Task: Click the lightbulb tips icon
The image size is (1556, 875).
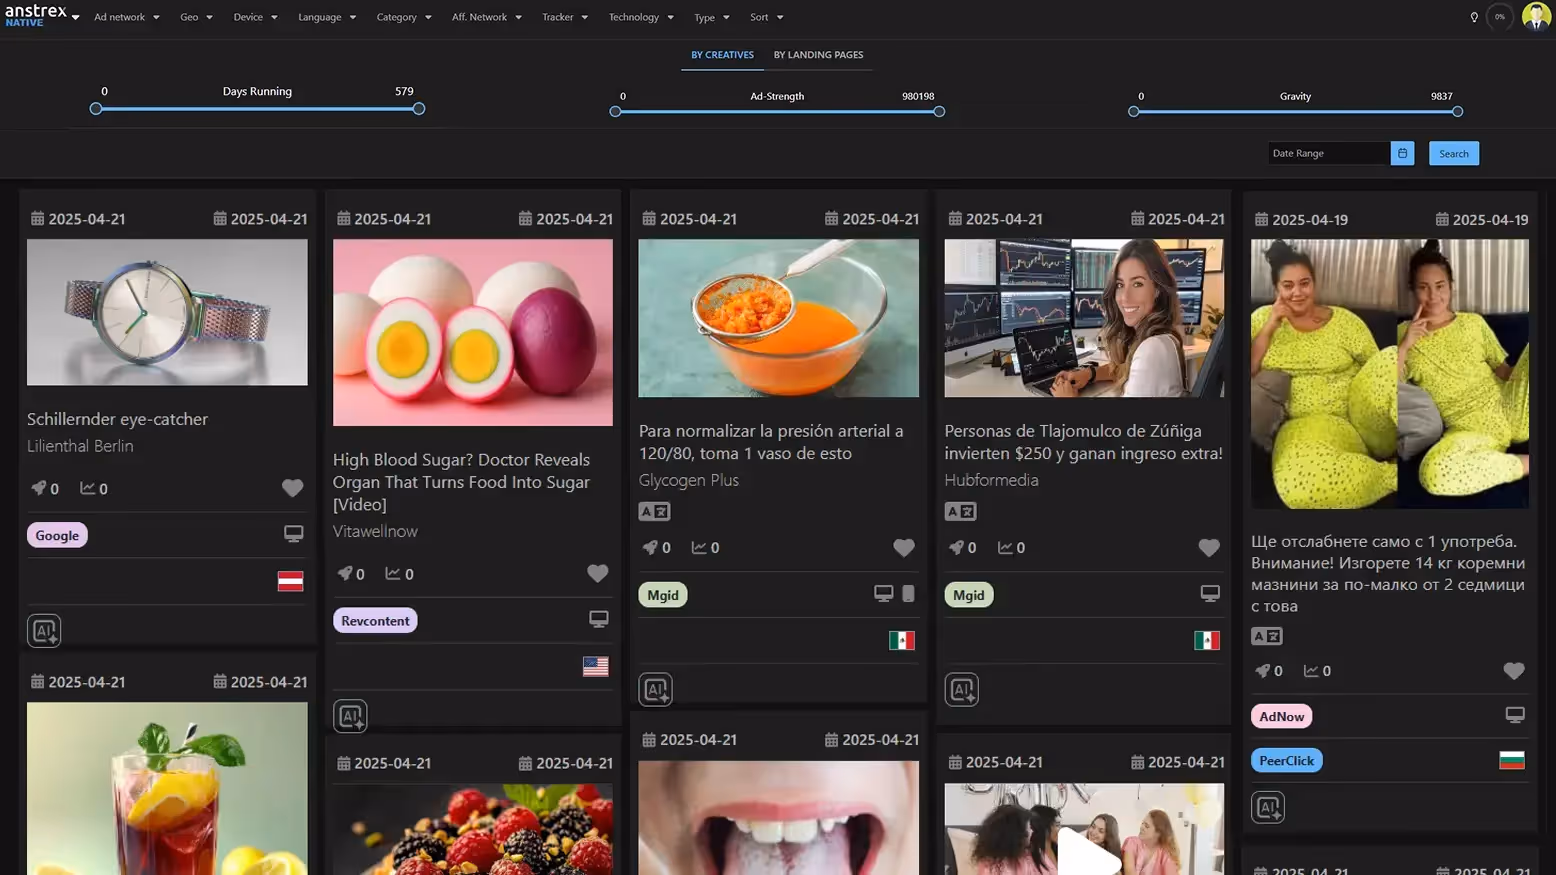Action: tap(1473, 17)
